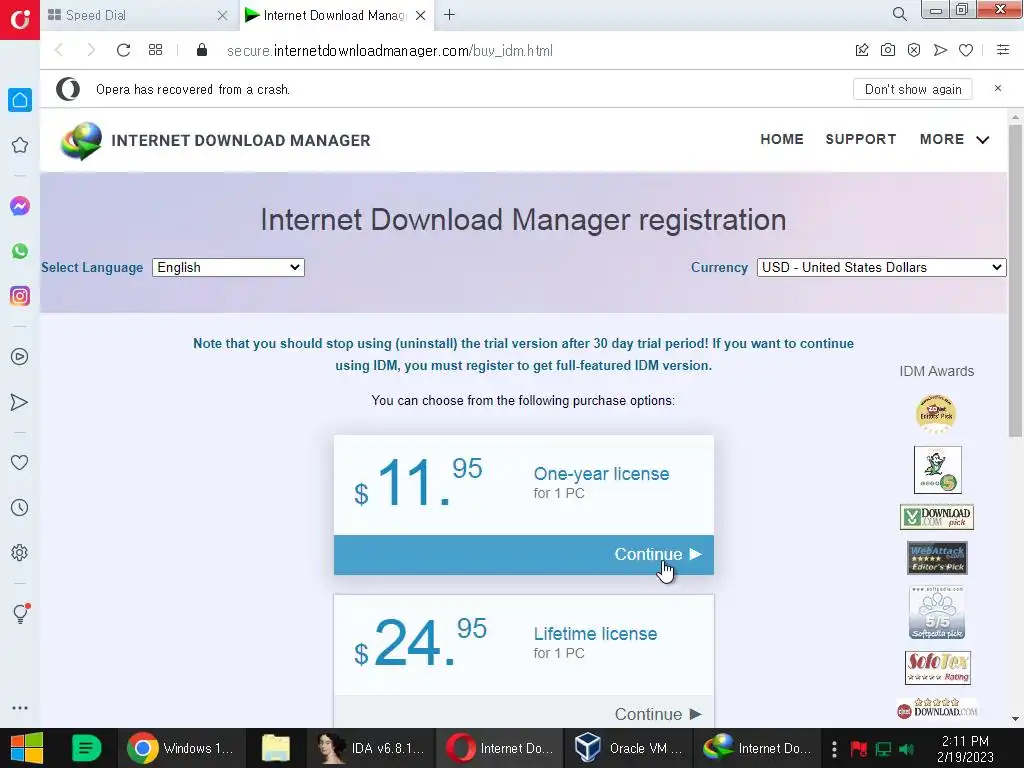1024x768 pixels.
Task: Click the edit/share page icon in the address bar
Action: click(862, 50)
